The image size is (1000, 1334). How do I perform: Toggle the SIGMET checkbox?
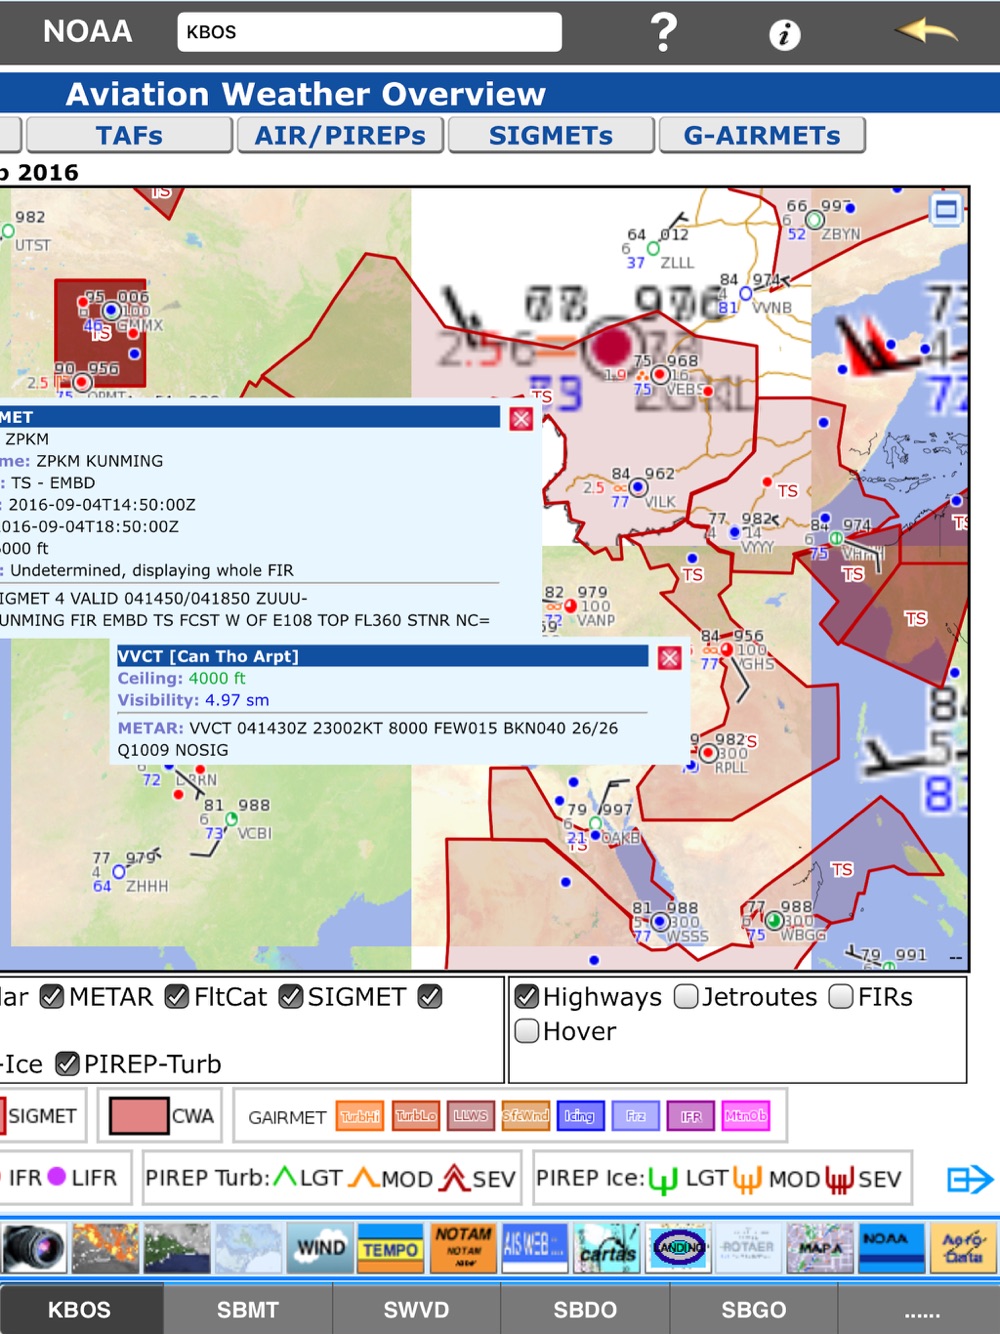(291, 997)
